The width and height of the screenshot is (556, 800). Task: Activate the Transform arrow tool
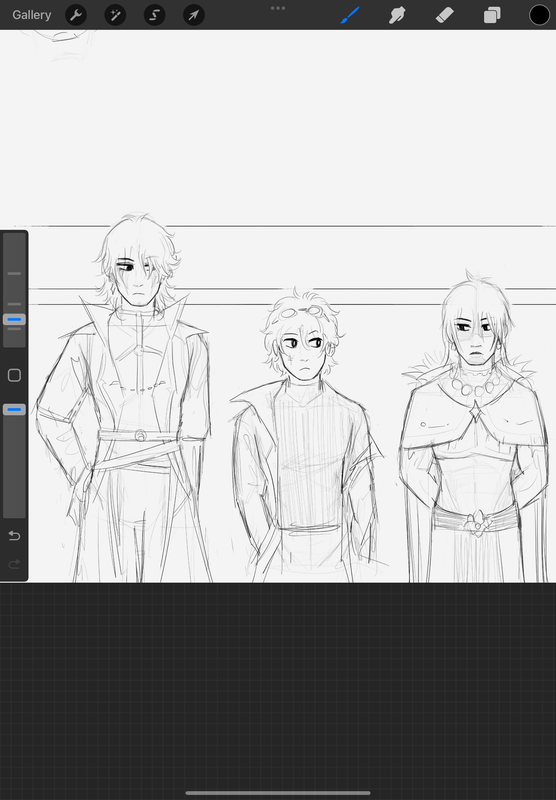[x=194, y=15]
